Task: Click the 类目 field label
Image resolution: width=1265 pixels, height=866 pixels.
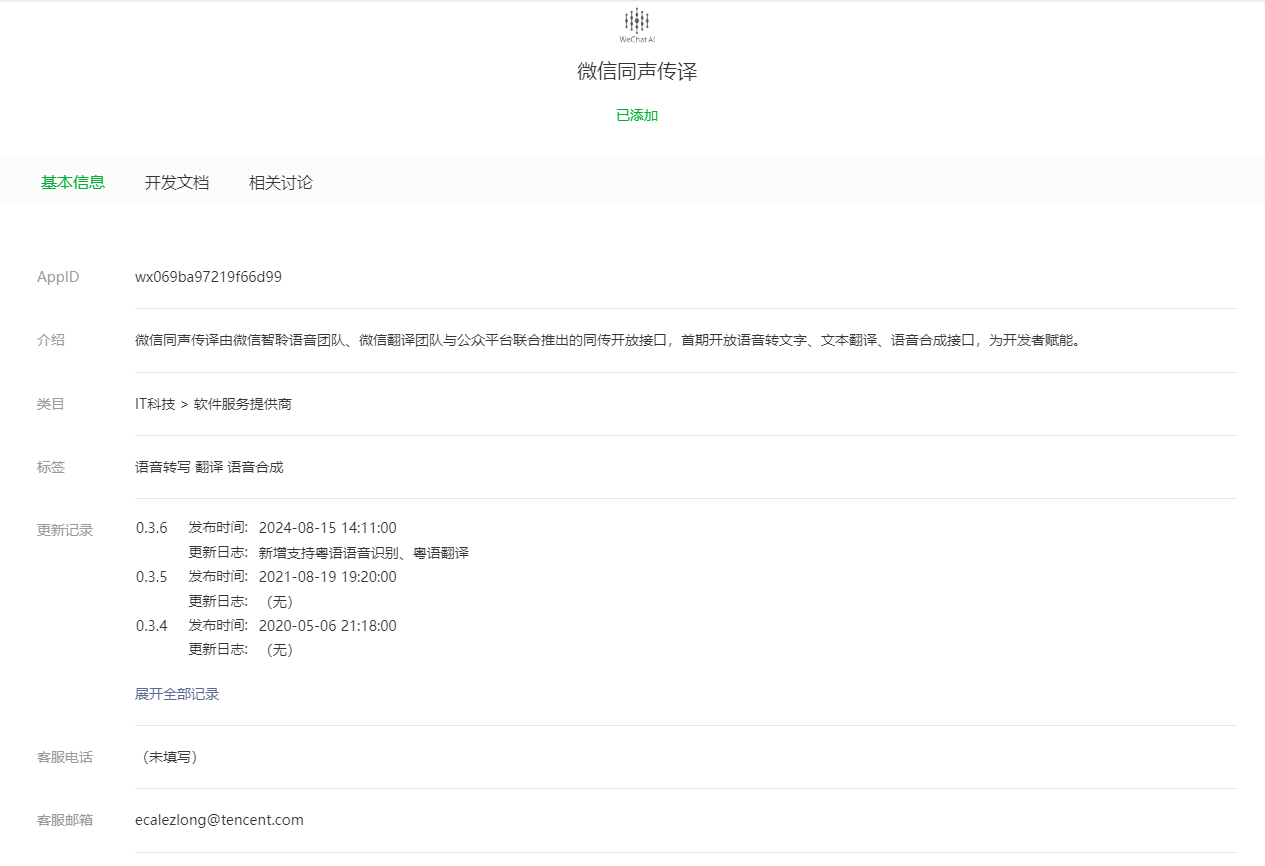Action: pyautogui.click(x=51, y=404)
